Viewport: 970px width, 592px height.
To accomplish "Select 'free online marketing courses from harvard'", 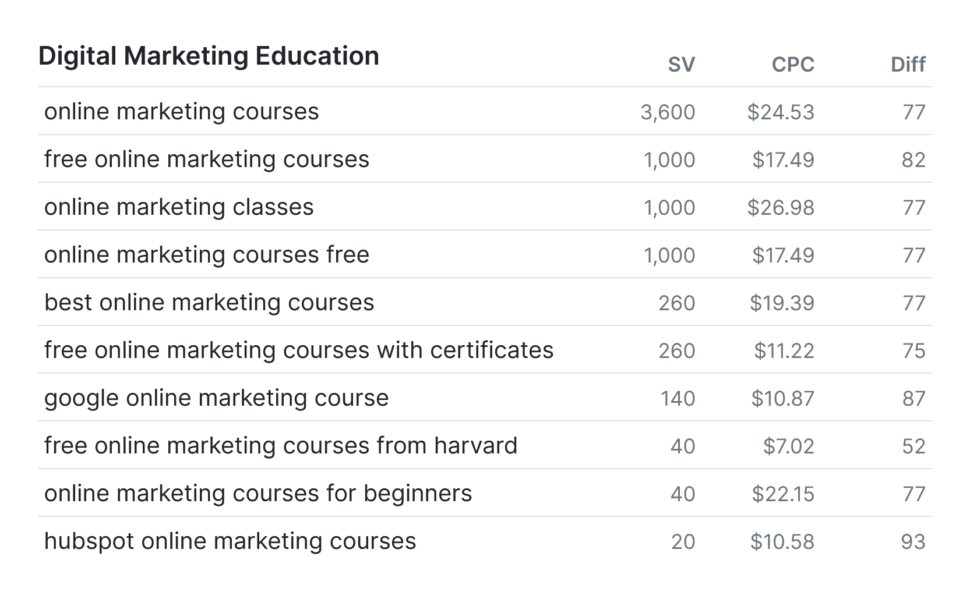I will [281, 445].
